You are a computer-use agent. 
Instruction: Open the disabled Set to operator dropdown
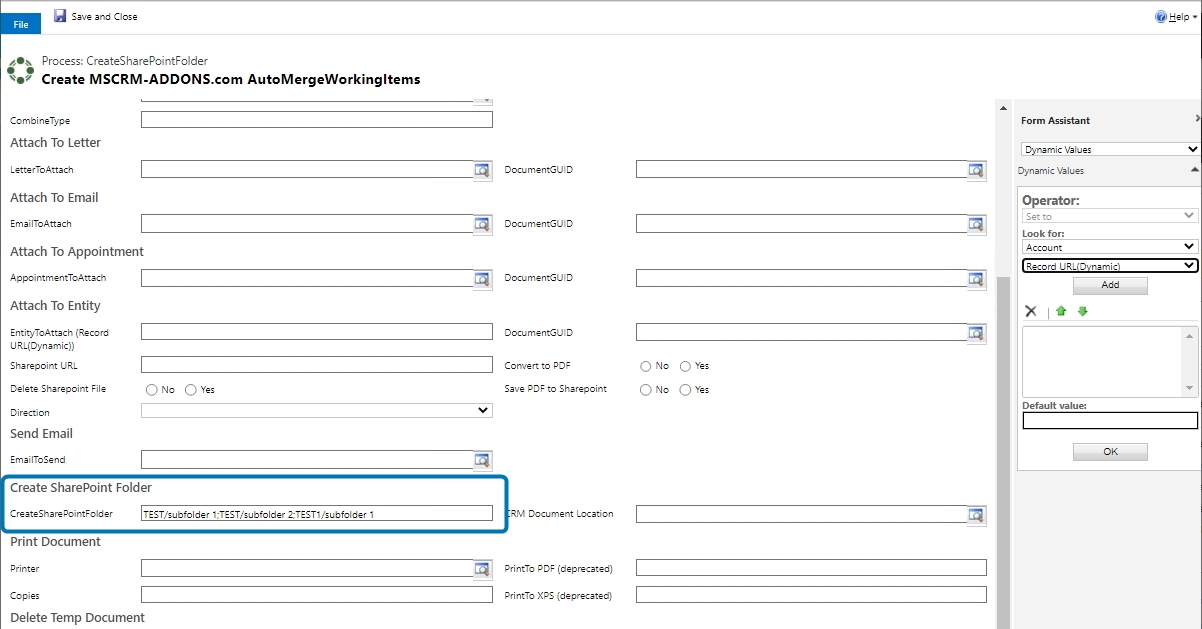coord(1110,216)
